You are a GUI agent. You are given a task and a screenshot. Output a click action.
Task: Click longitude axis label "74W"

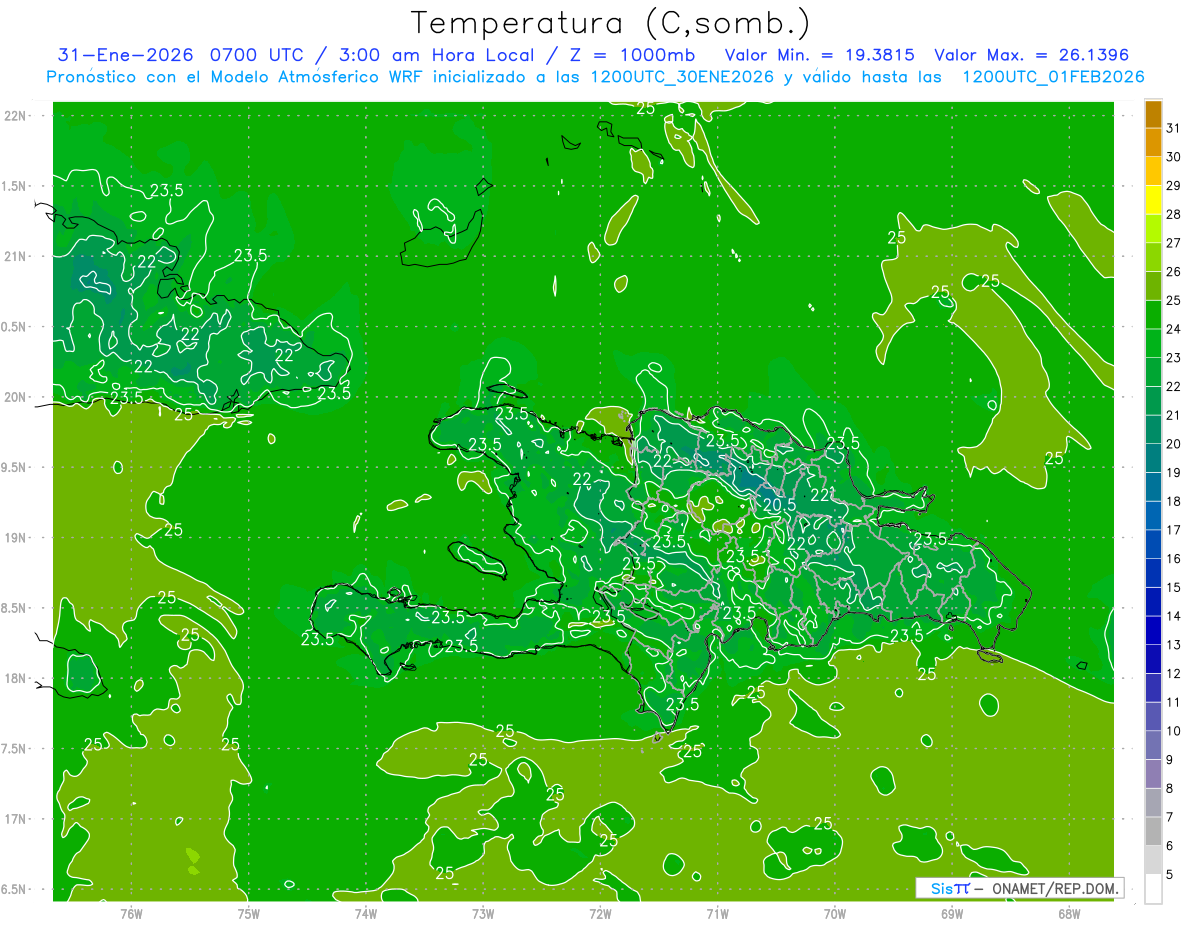[x=366, y=913]
